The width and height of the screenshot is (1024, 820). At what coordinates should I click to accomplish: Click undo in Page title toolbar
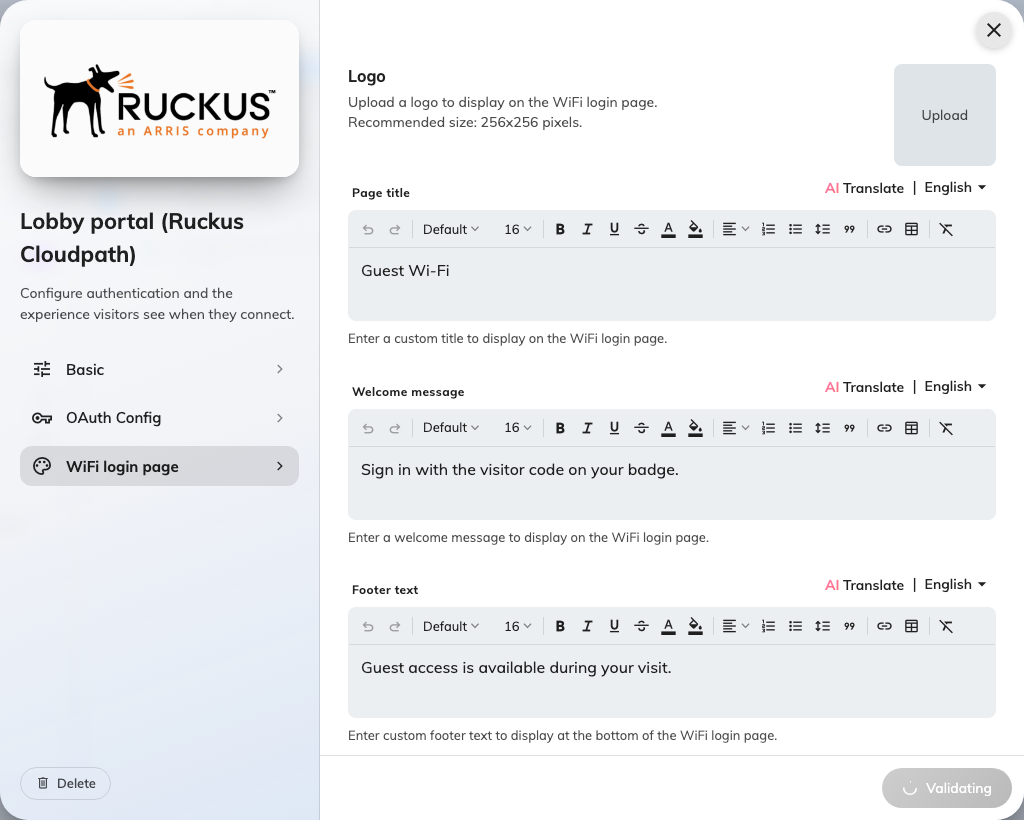click(x=368, y=229)
